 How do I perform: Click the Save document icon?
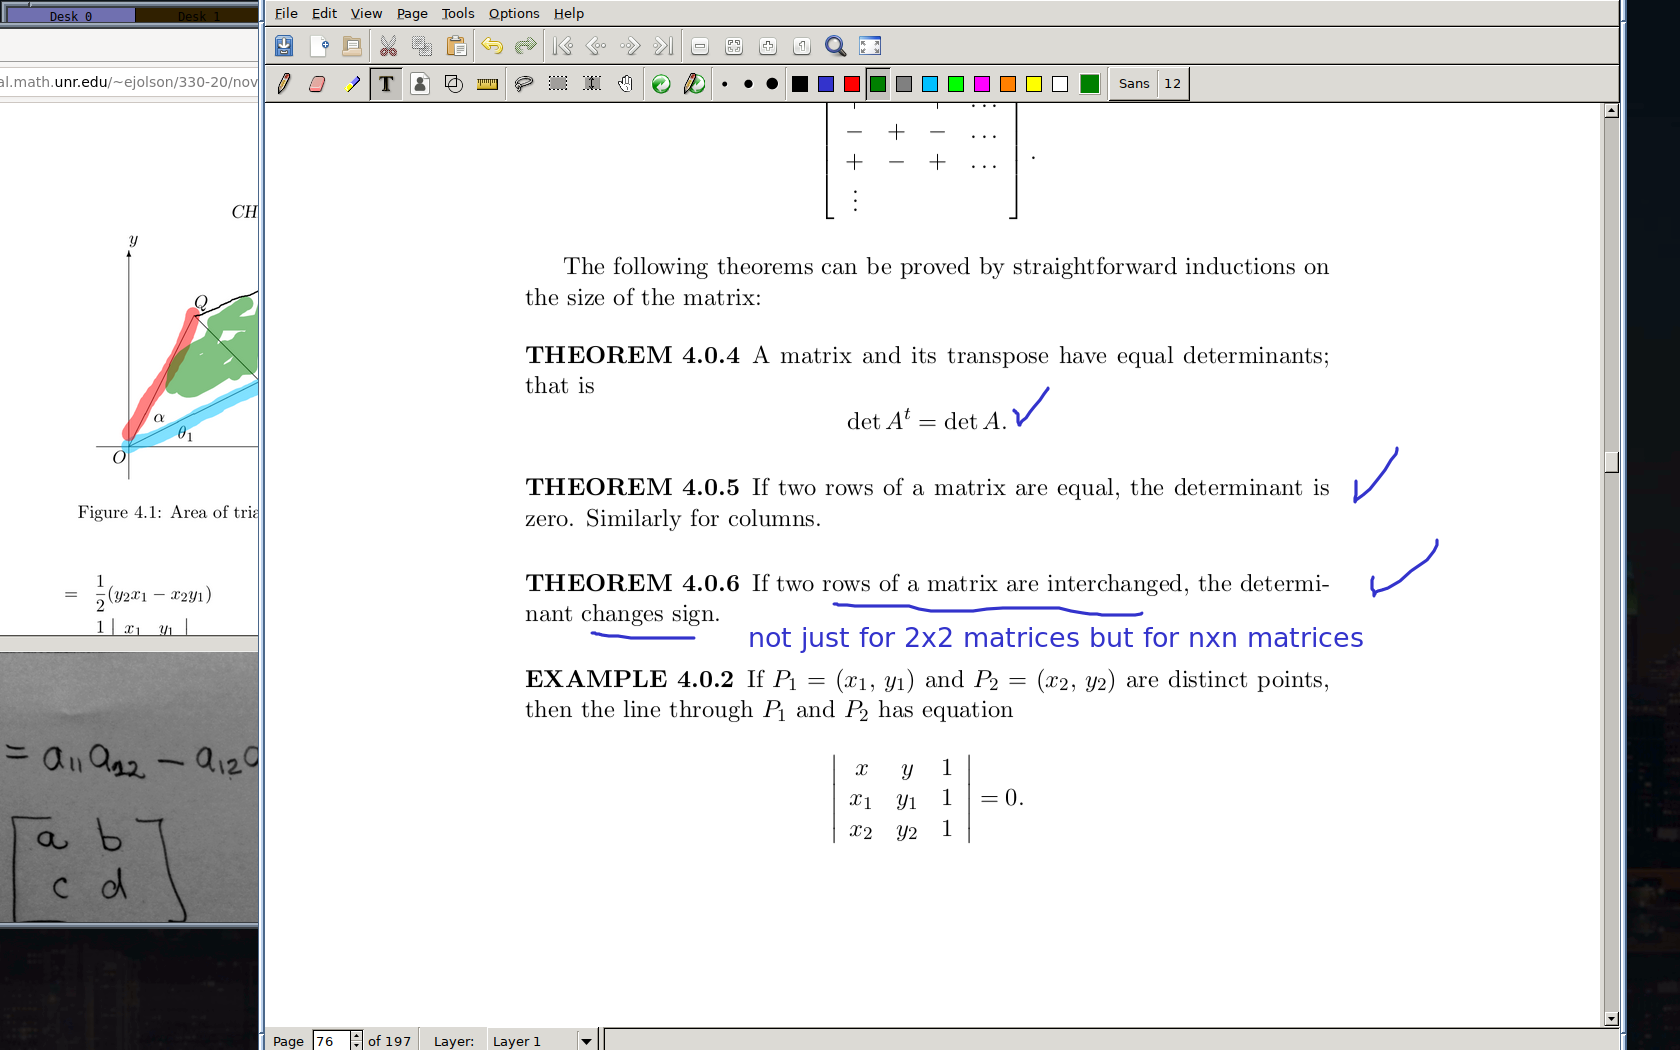tap(284, 46)
